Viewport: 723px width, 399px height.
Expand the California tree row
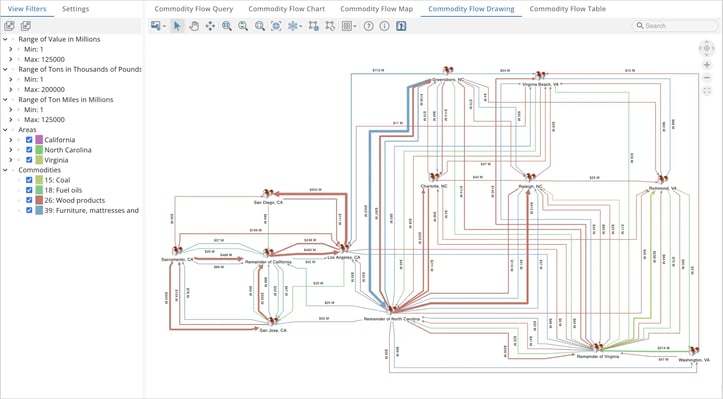11,140
